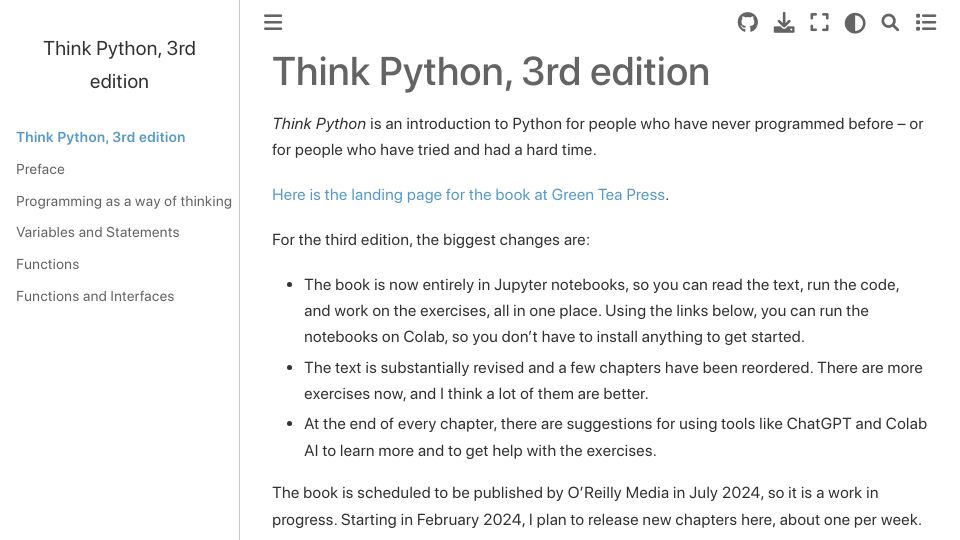Follow the Green Tea Press landing page link
Viewport: 960px width, 540px height.
point(468,195)
